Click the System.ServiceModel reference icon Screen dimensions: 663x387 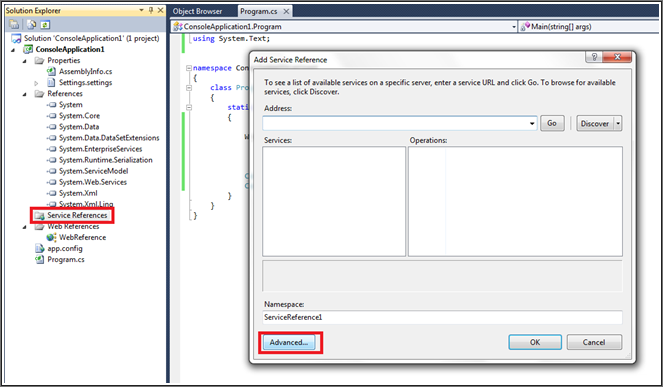[x=51, y=171]
